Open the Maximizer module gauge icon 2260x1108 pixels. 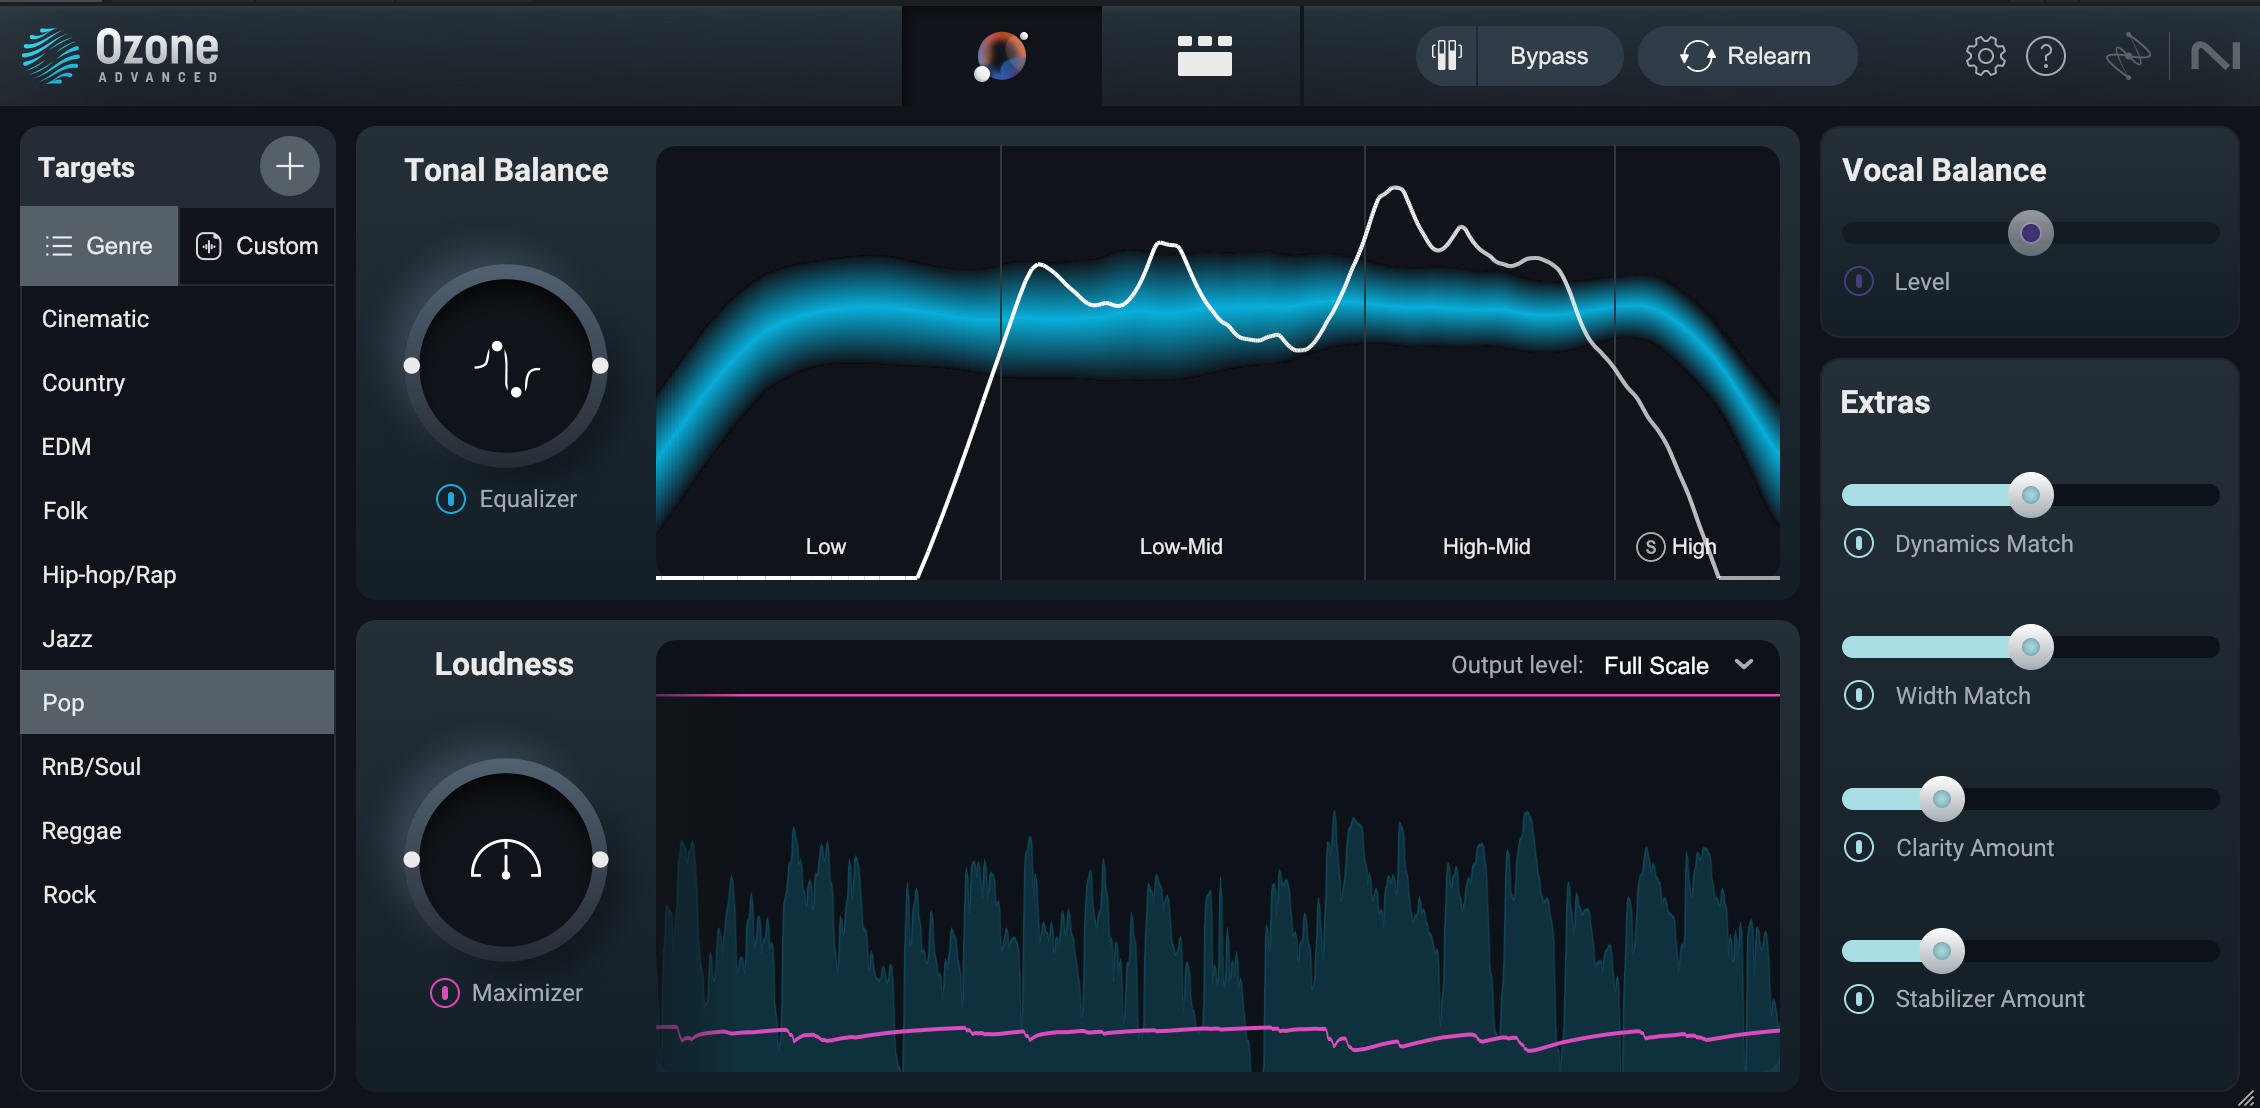(x=506, y=860)
